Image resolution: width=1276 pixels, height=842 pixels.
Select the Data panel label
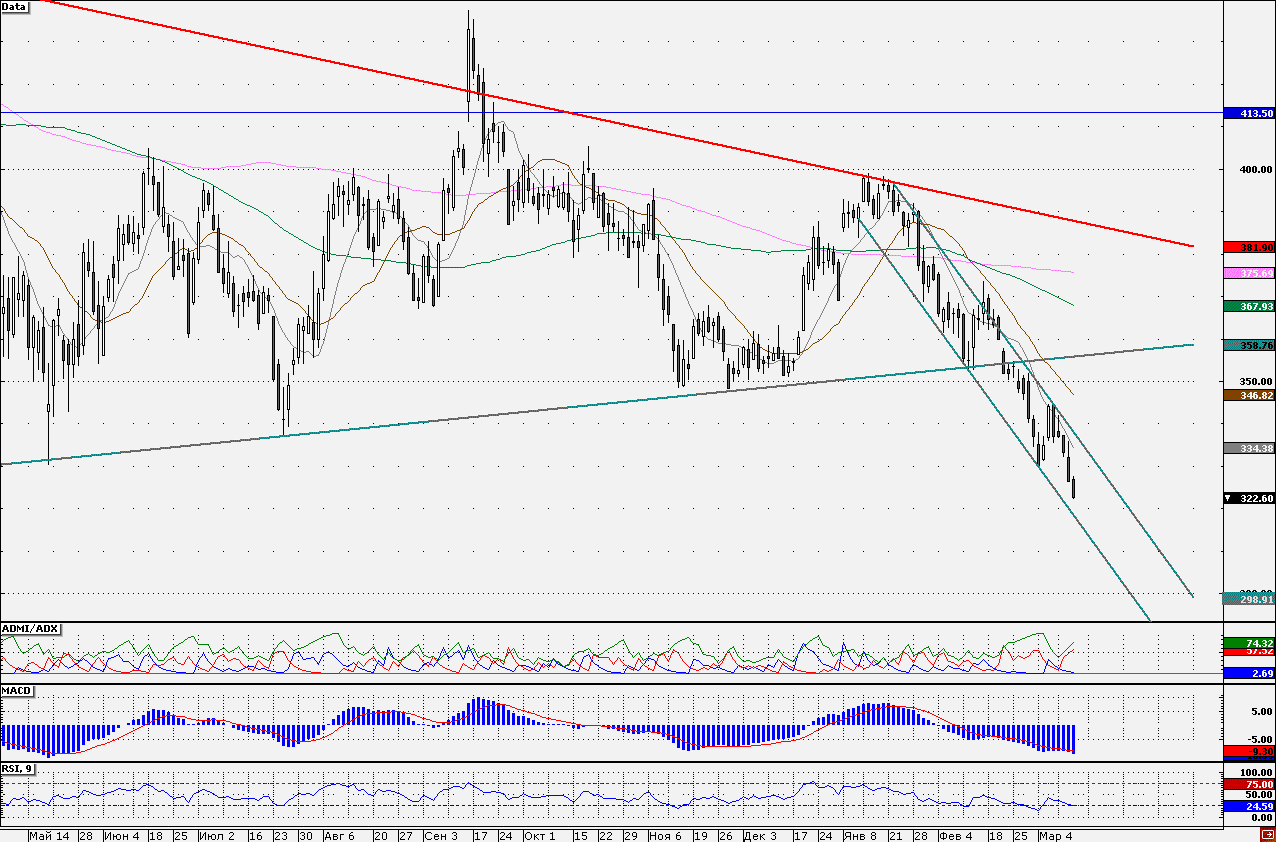(x=15, y=6)
